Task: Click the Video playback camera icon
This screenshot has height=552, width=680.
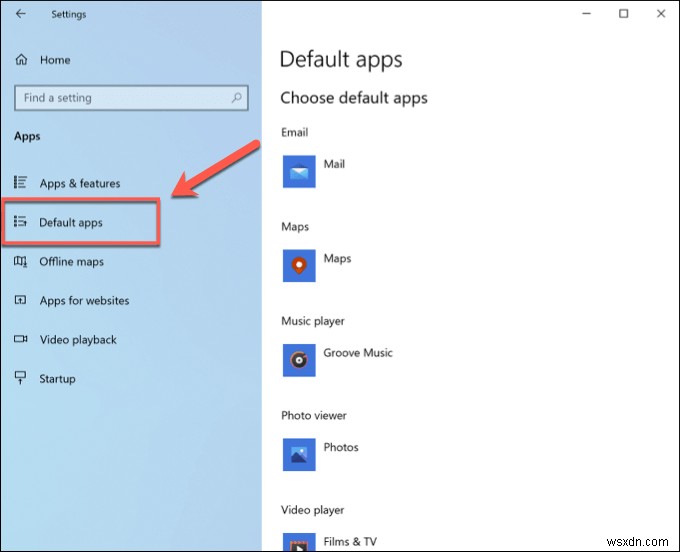Action: pyautogui.click(x=20, y=339)
